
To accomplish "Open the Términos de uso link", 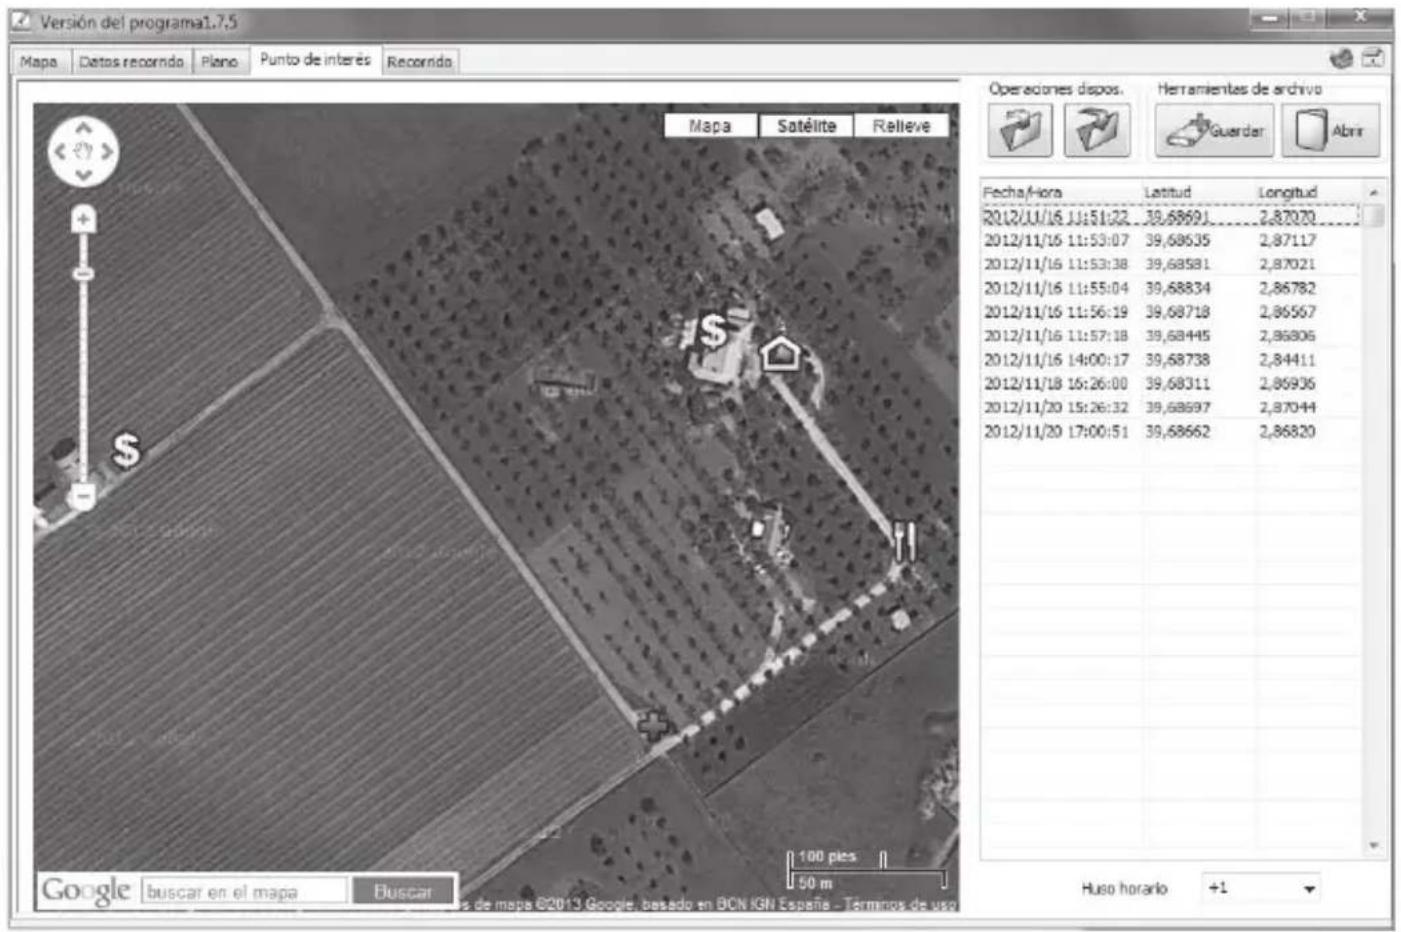I will 899,904.
